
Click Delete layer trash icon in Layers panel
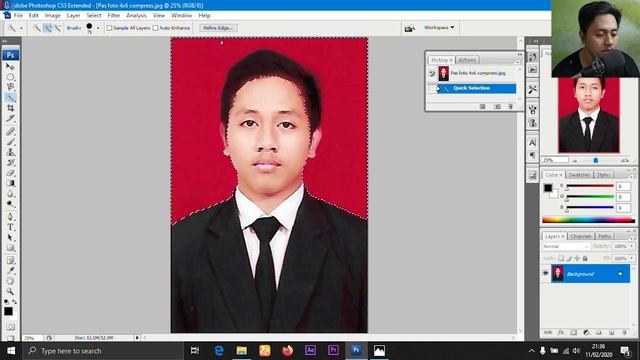[x=624, y=333]
